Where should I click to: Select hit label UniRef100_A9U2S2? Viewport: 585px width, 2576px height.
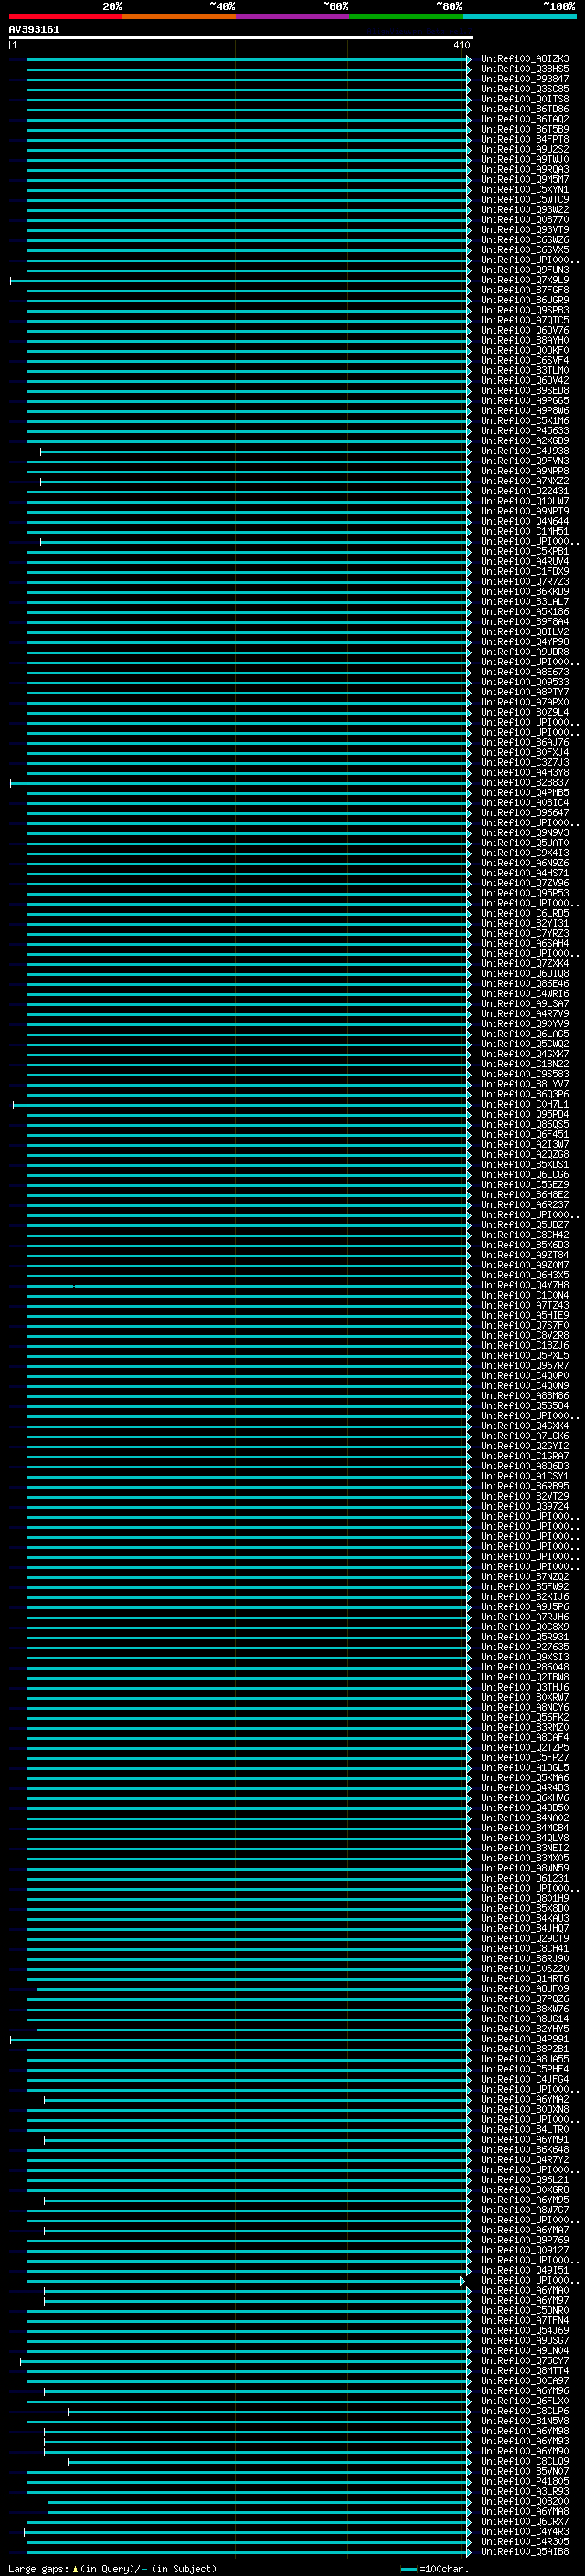(x=525, y=149)
